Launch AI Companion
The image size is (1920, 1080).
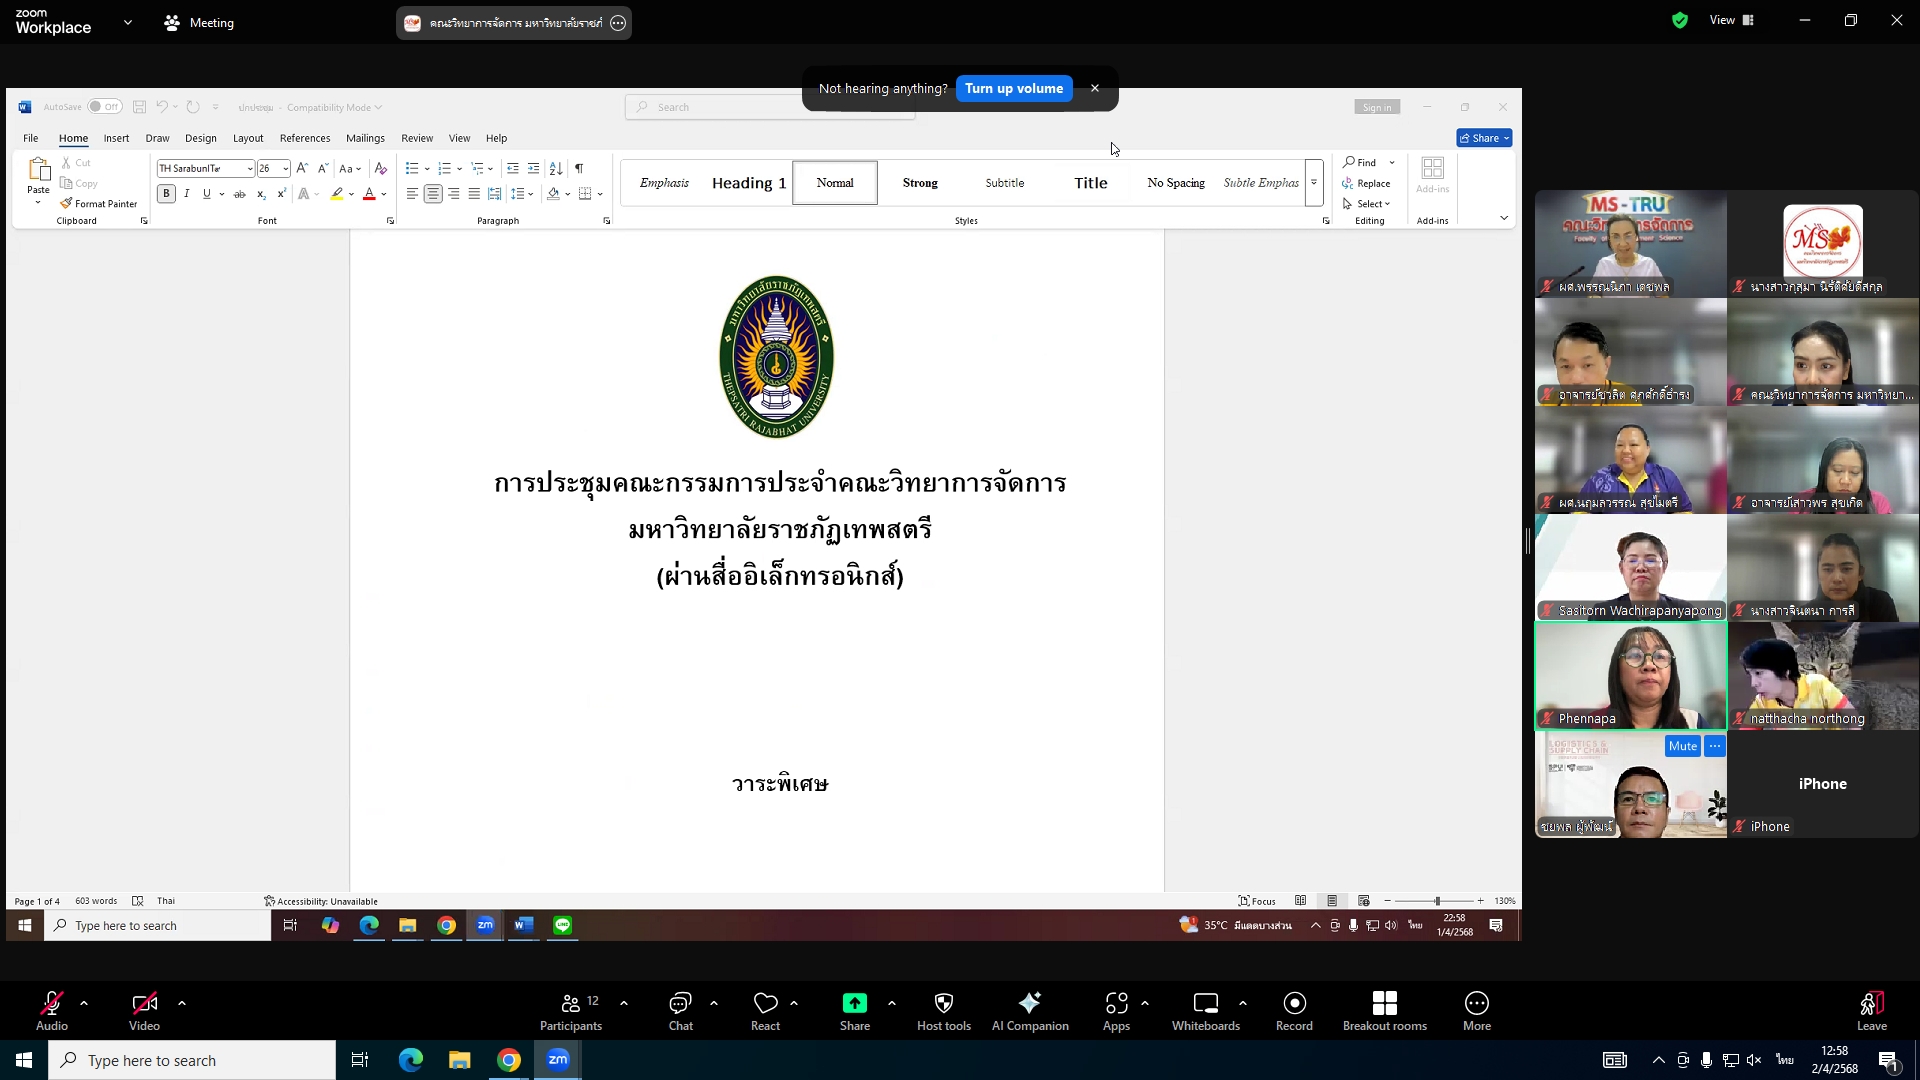[x=1029, y=1010]
